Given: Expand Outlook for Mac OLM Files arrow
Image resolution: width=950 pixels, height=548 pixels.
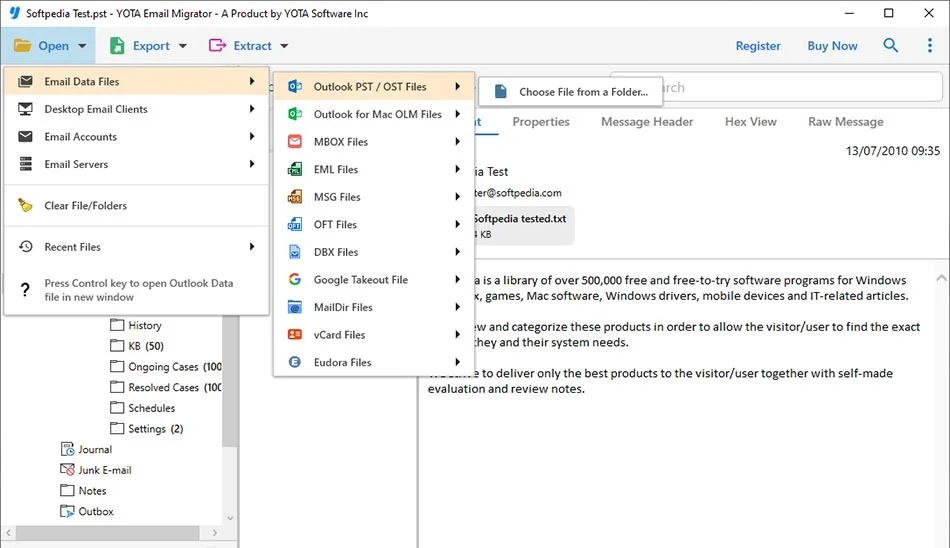Looking at the screenshot, I should pos(457,114).
